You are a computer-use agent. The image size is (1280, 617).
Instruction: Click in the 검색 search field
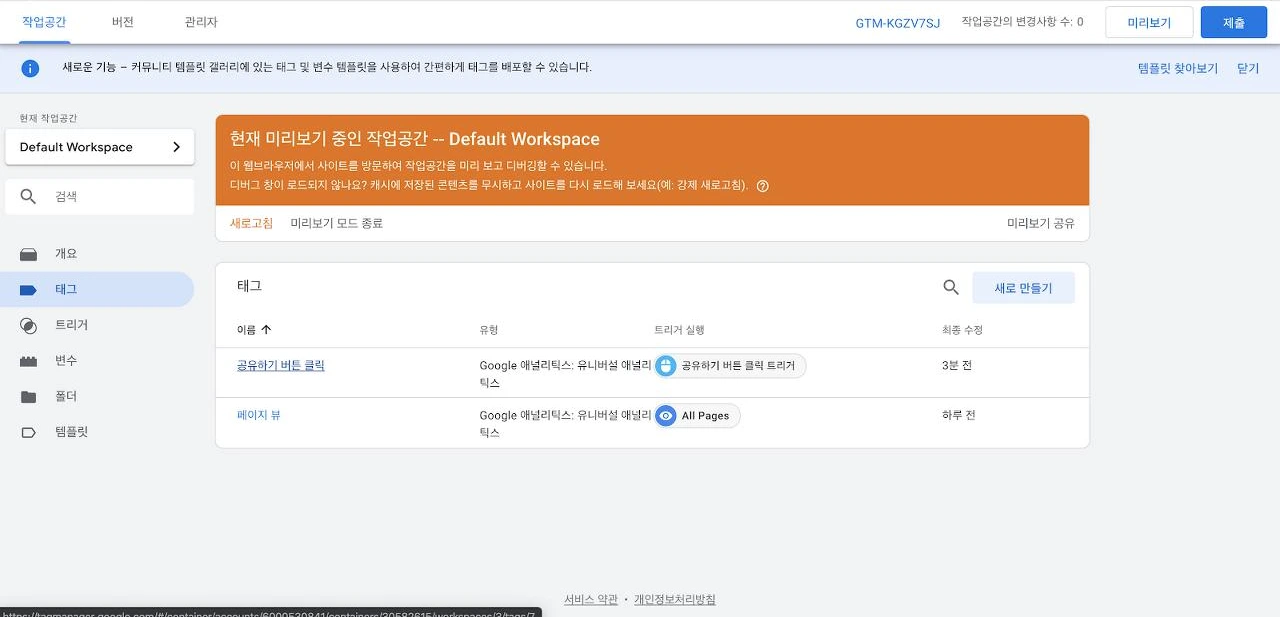click(100, 197)
